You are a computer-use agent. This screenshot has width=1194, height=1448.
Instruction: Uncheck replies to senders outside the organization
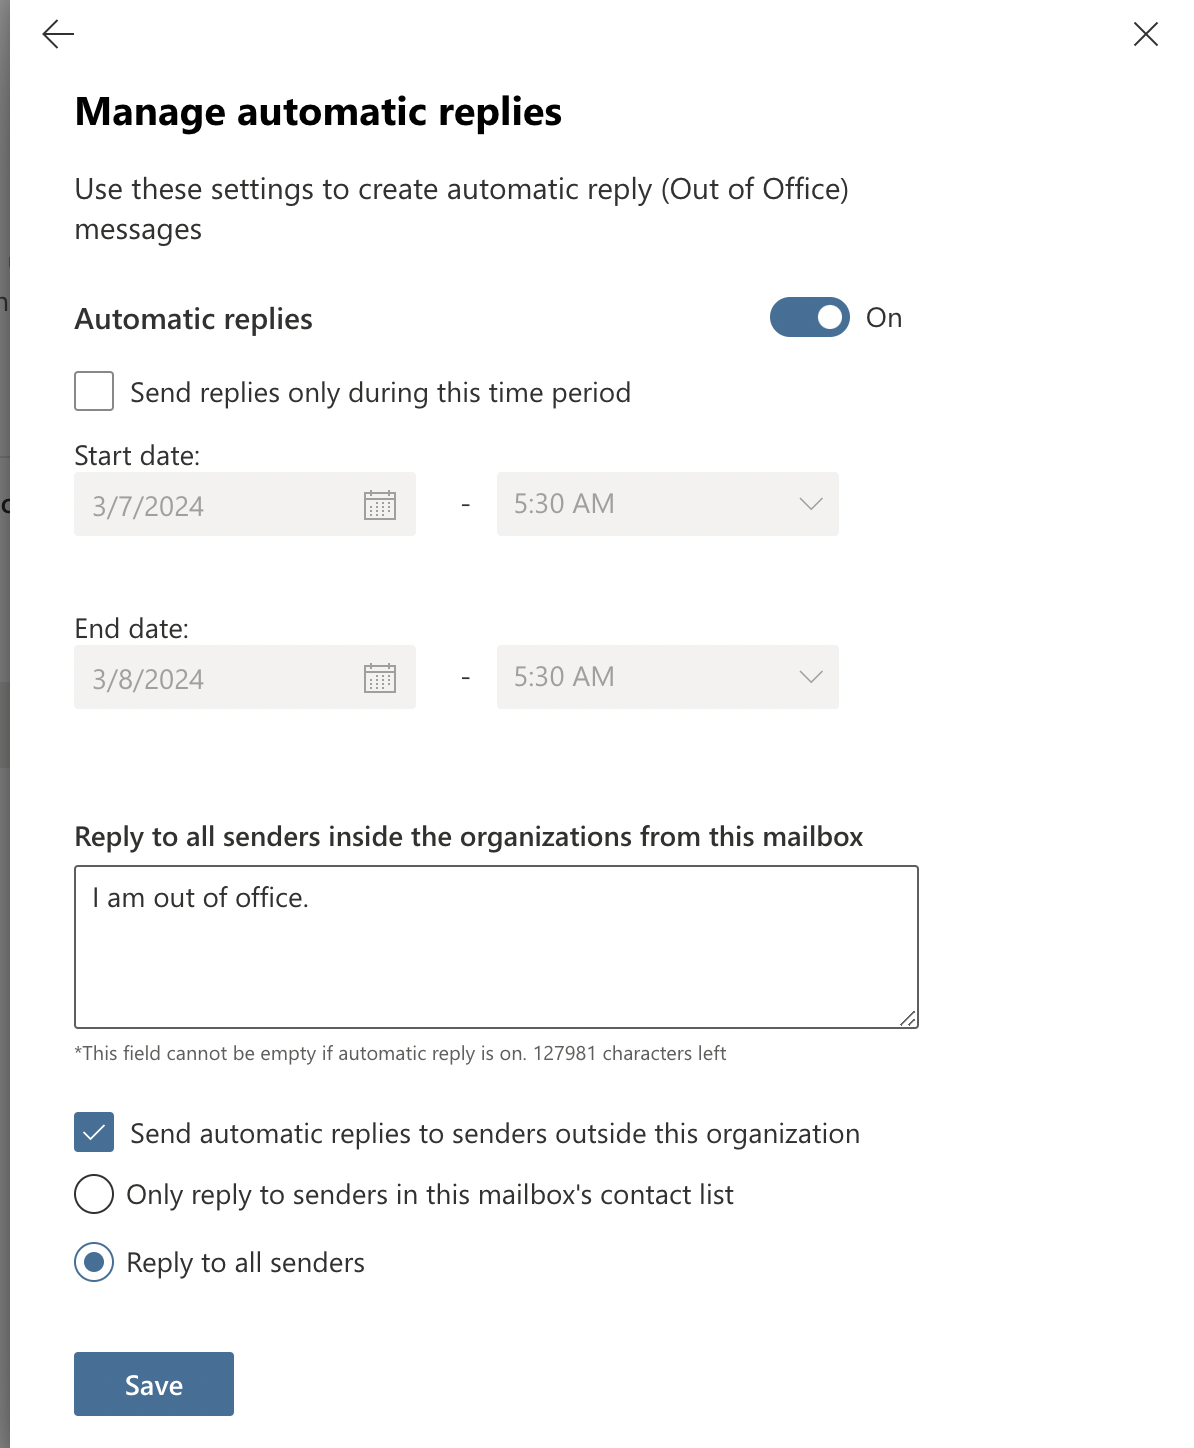pyautogui.click(x=93, y=1133)
